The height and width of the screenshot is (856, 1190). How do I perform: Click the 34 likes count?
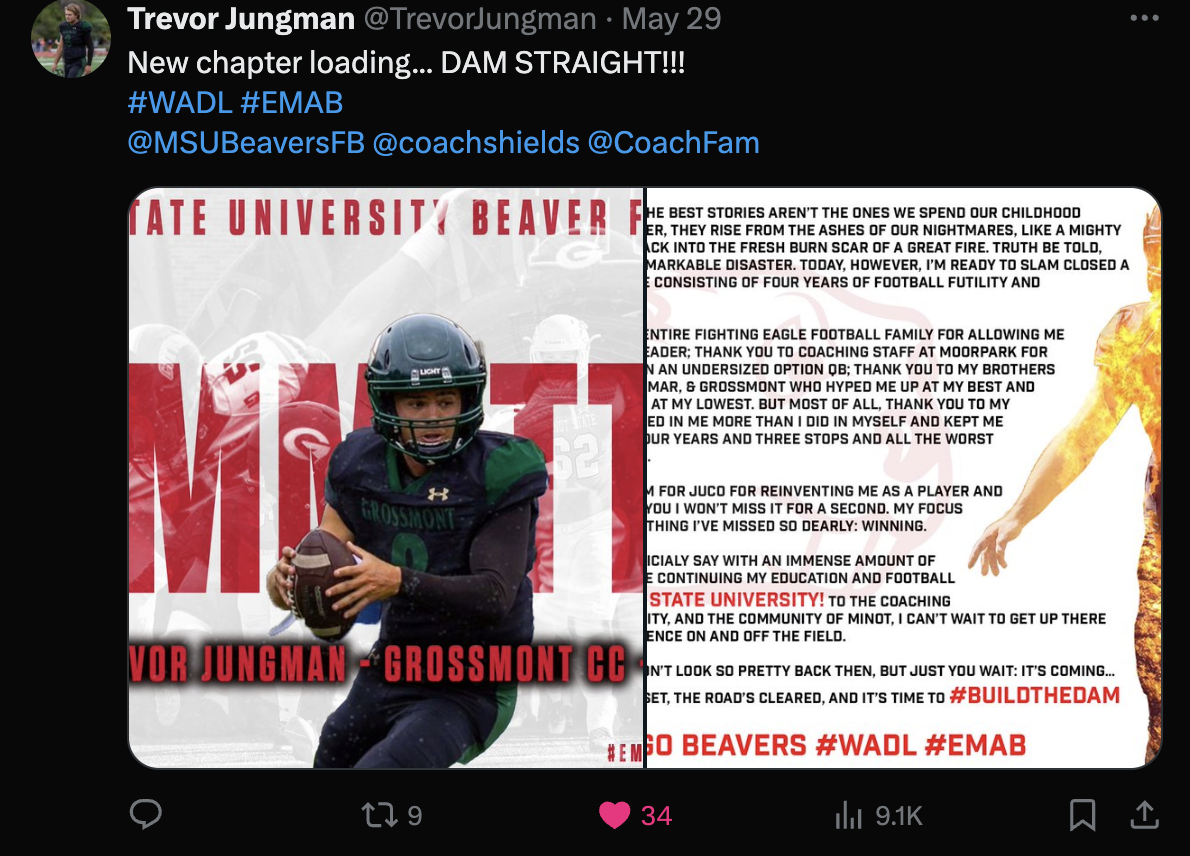tap(656, 816)
